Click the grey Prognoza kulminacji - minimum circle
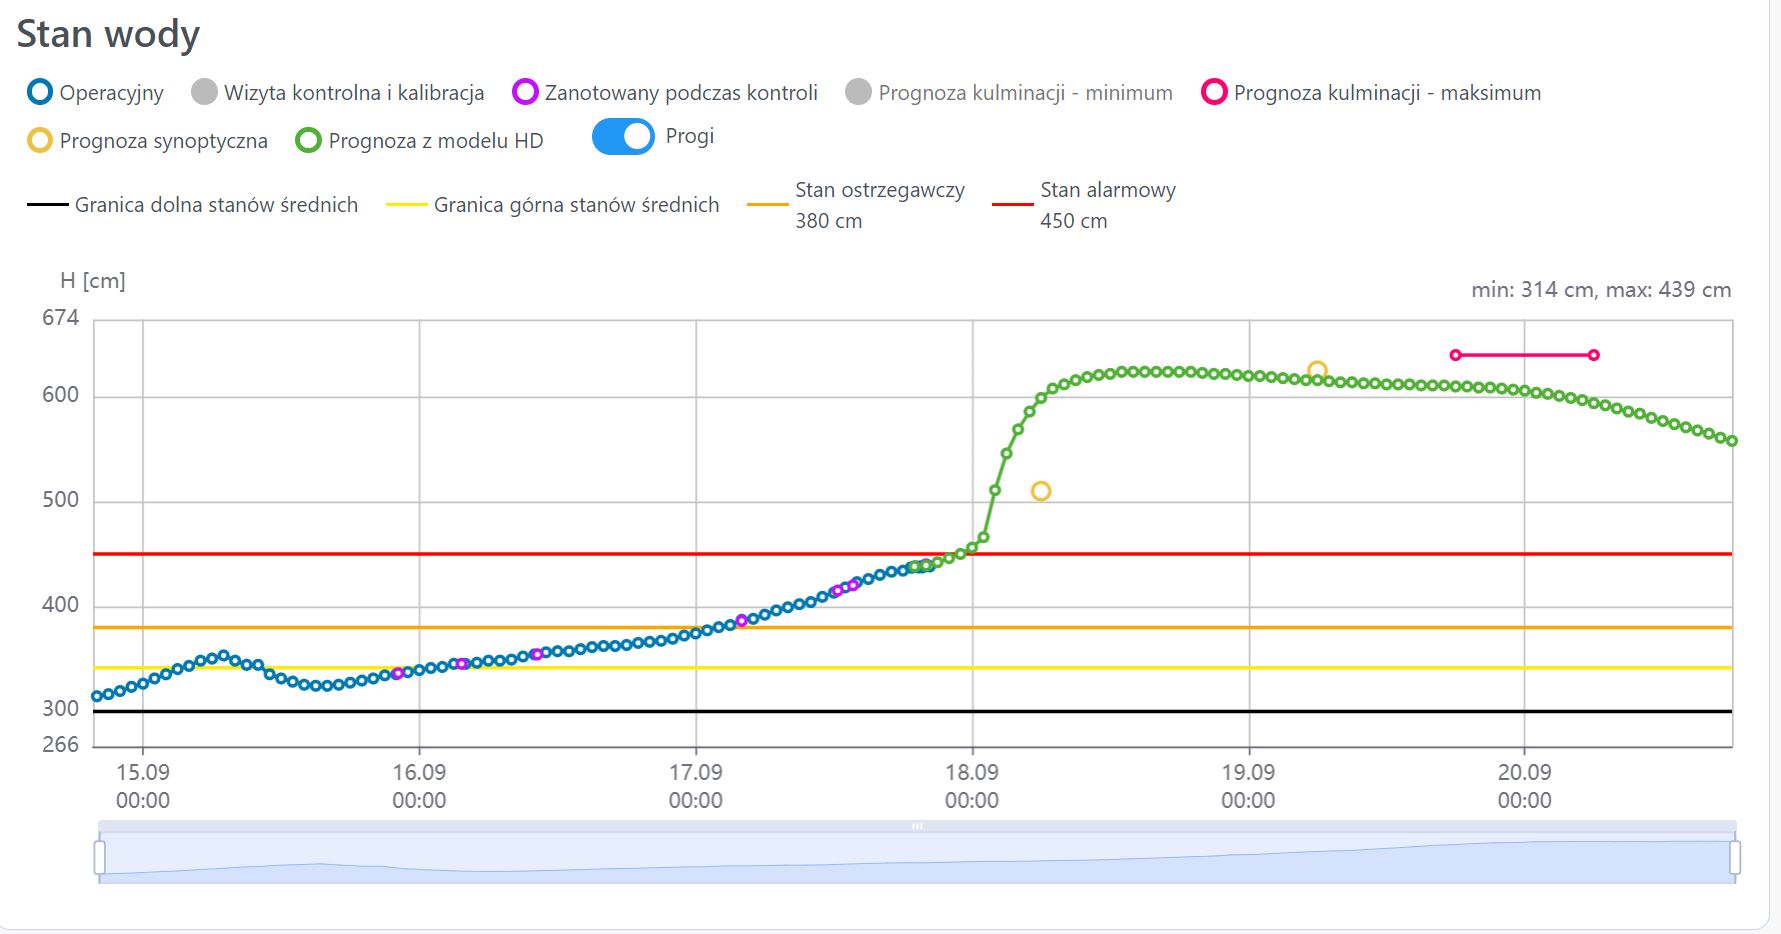 [x=858, y=93]
